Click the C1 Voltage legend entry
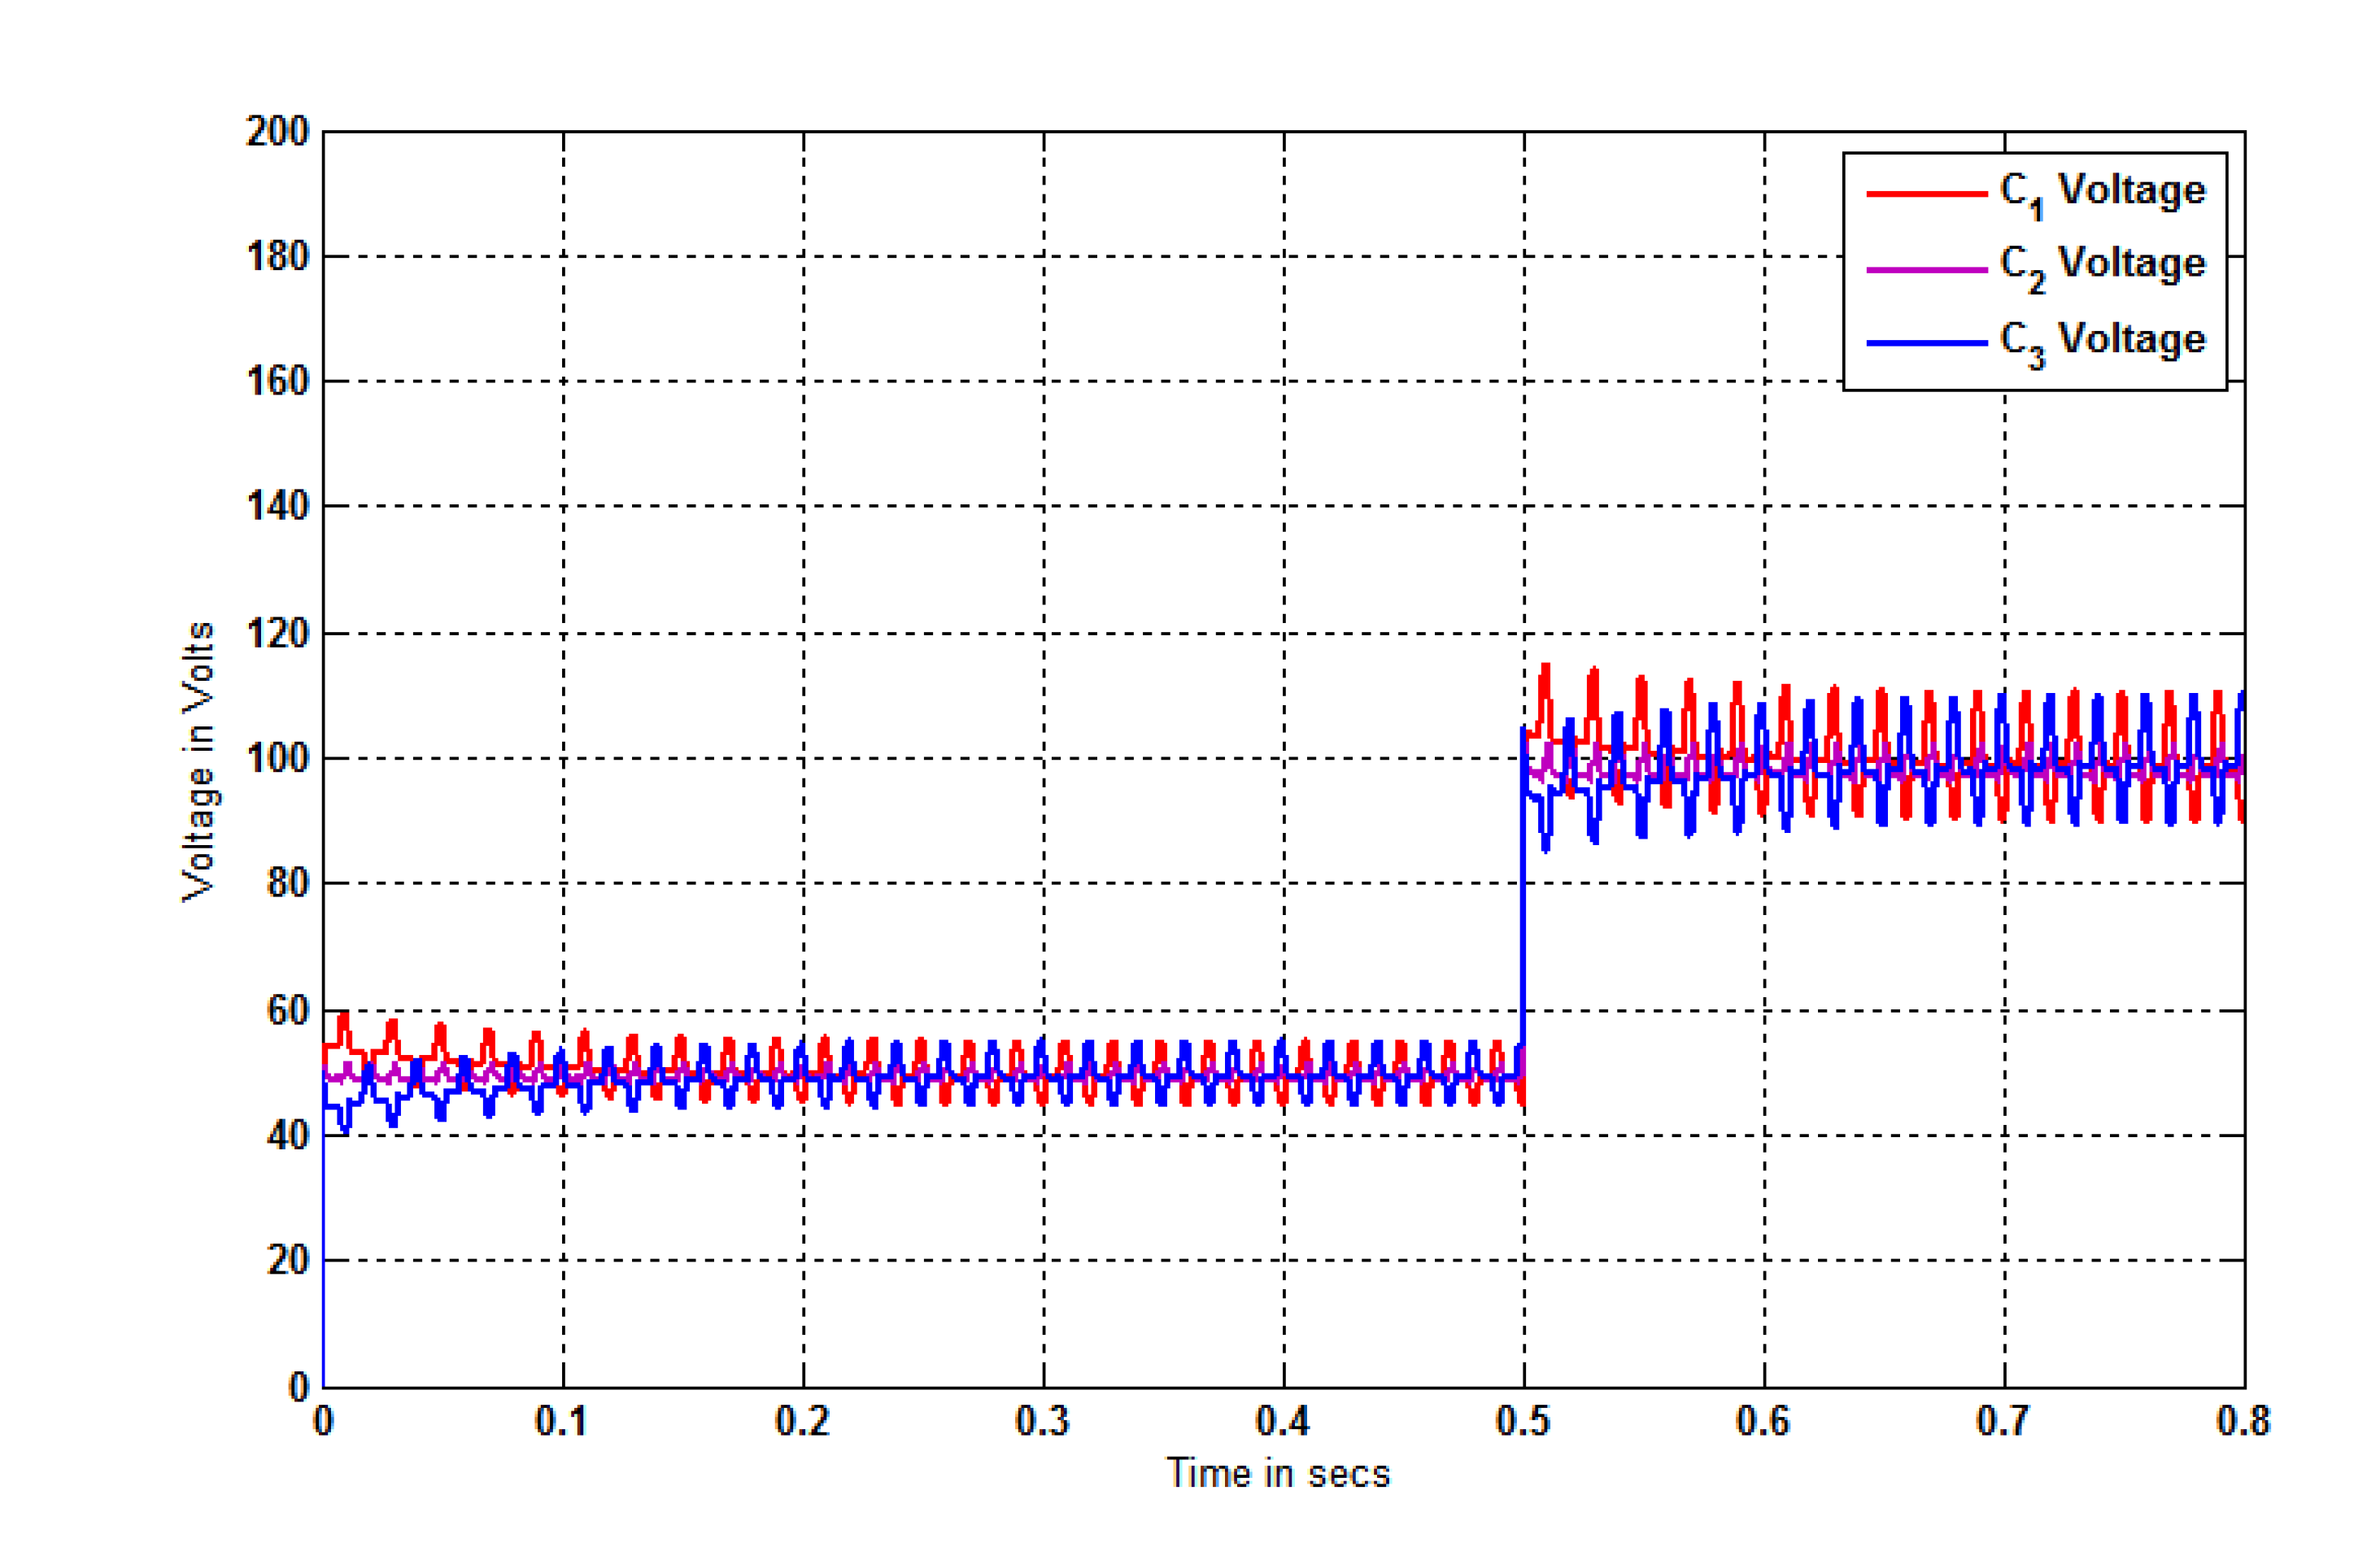The height and width of the screenshot is (1543, 2380). 2101,191
